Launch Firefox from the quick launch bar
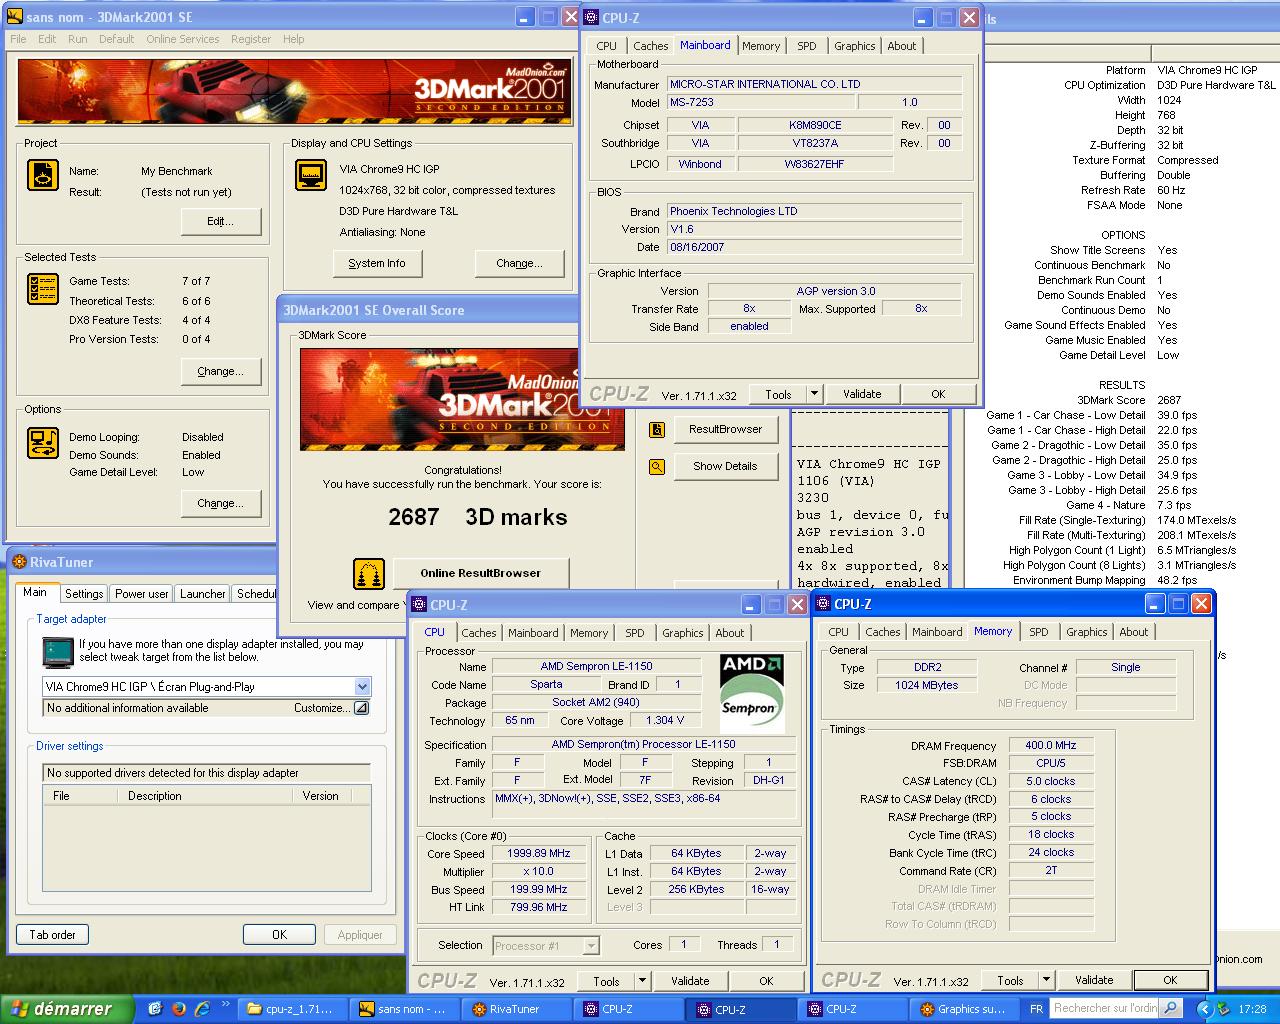This screenshot has height=1024, width=1280. click(179, 1009)
